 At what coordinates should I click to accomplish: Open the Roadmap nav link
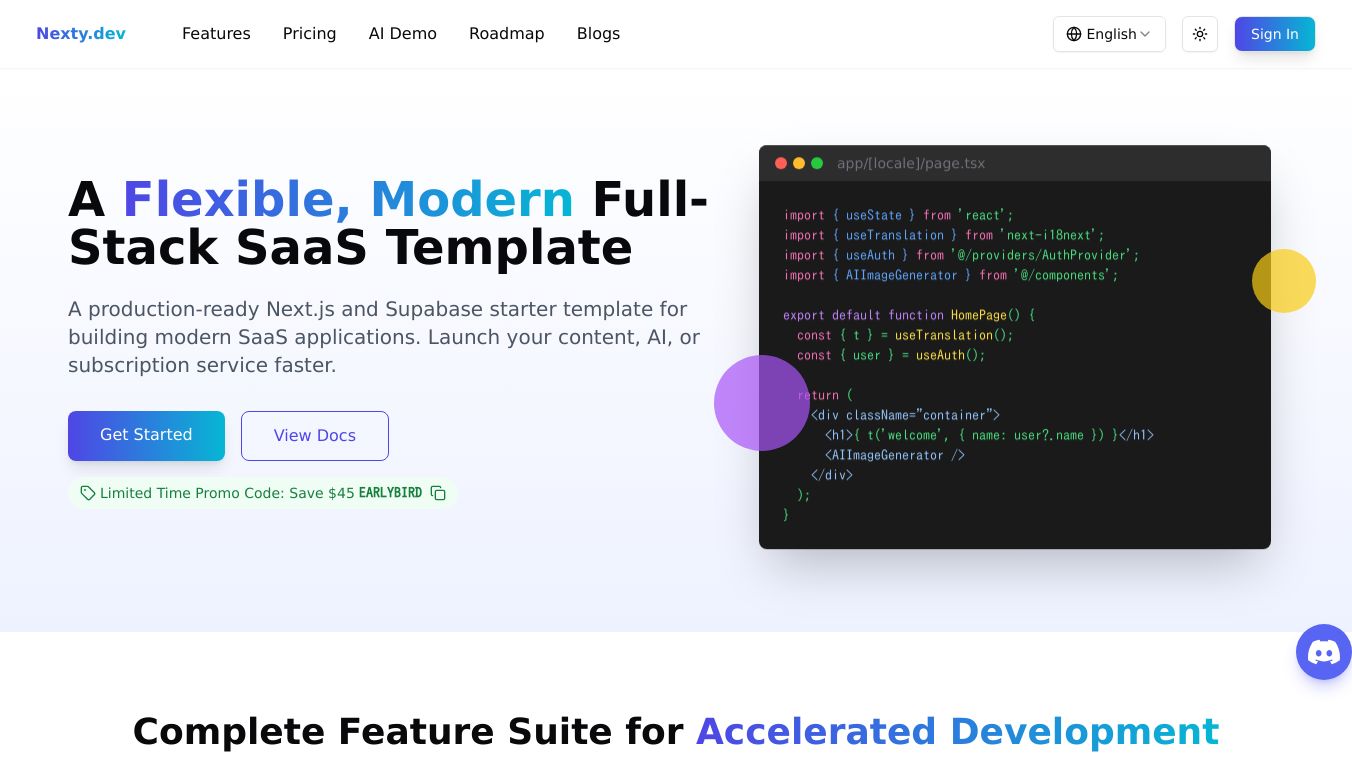(x=507, y=34)
